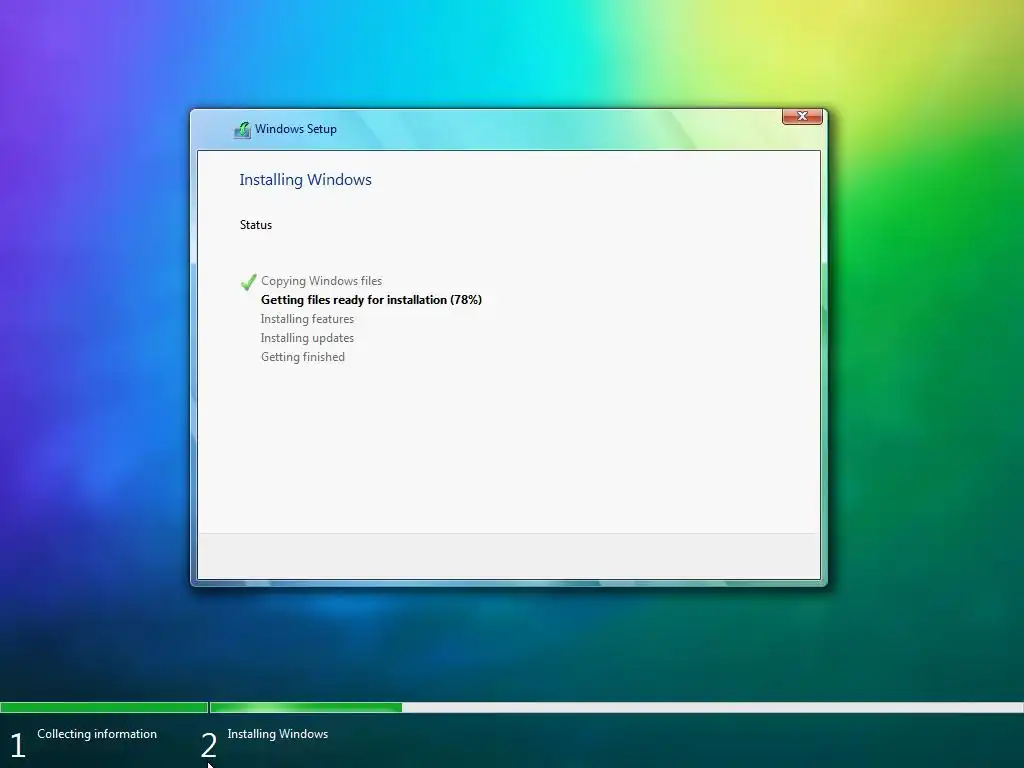Click the Collecting information progress bar segment
1024x768 pixels.
coord(104,707)
